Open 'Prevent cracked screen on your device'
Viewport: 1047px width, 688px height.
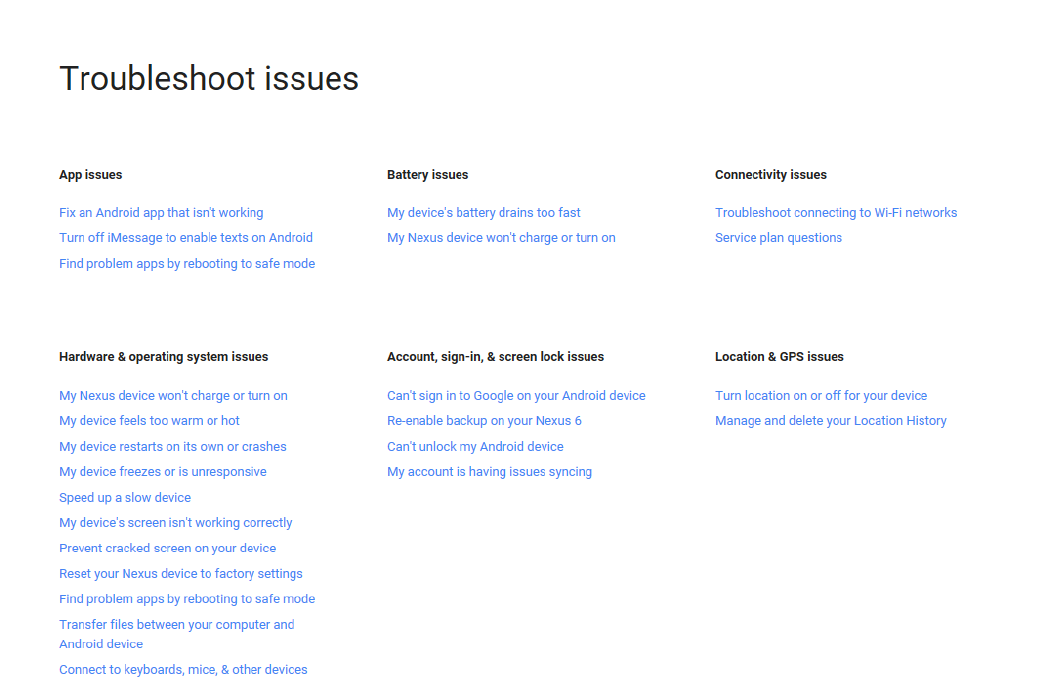(x=168, y=548)
